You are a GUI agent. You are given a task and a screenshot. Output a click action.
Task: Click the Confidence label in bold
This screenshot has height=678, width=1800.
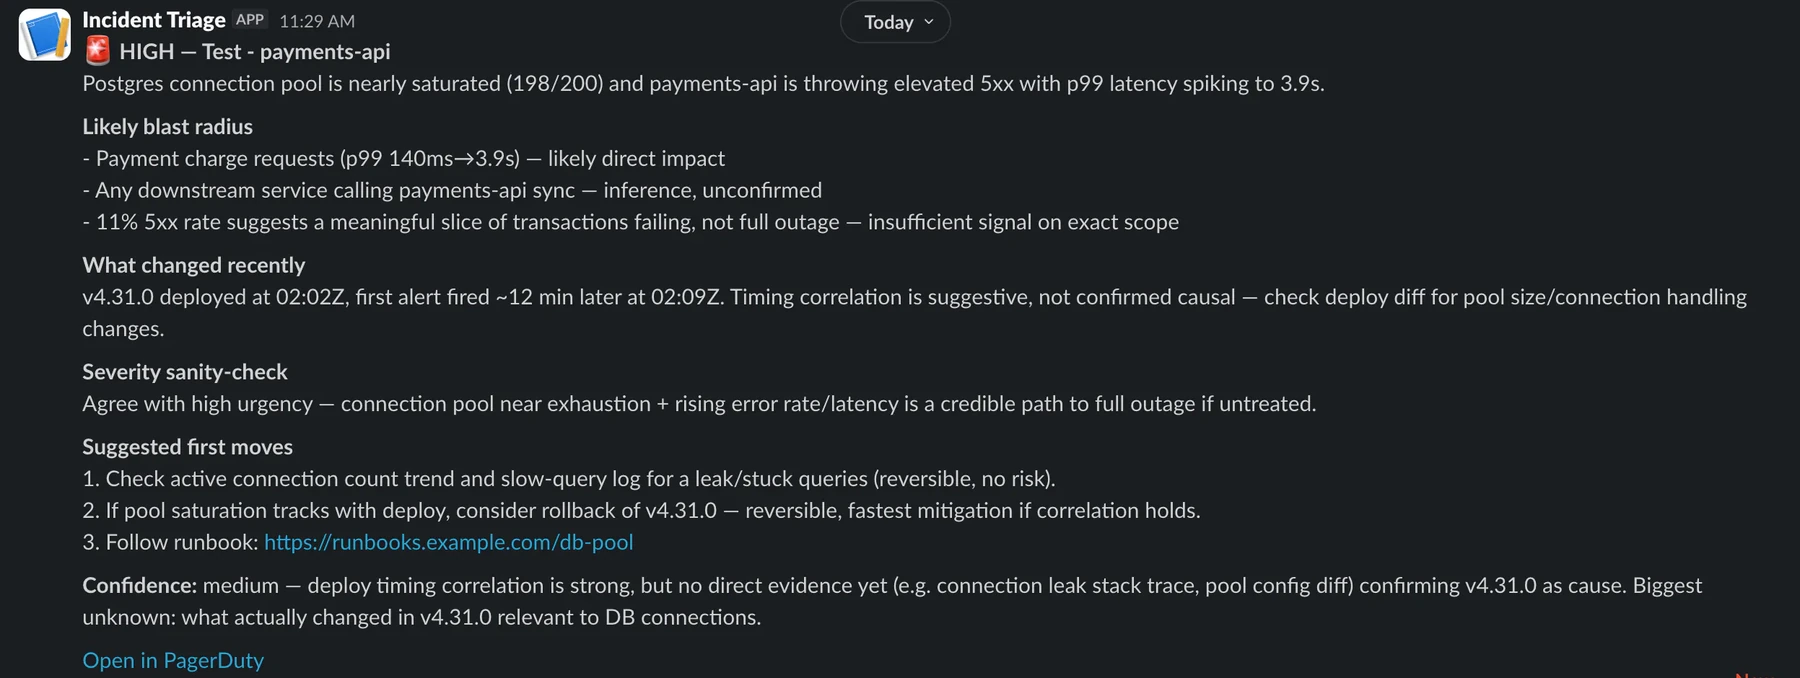[x=139, y=585]
